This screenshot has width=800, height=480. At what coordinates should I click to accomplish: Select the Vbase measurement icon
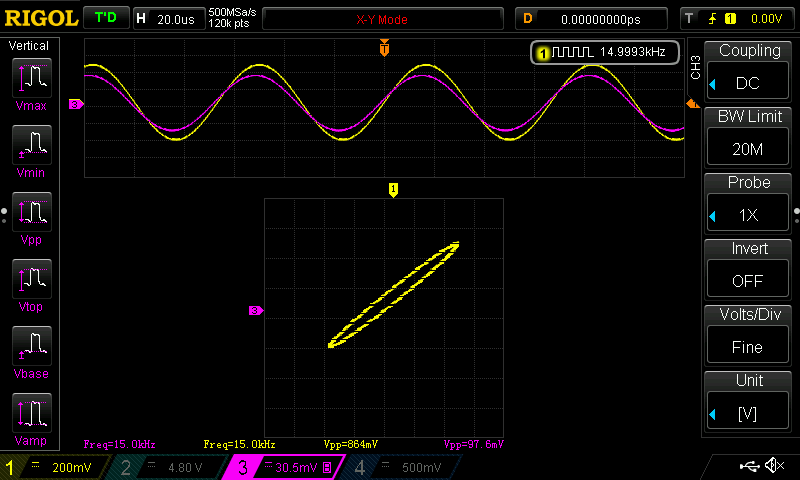click(32, 345)
